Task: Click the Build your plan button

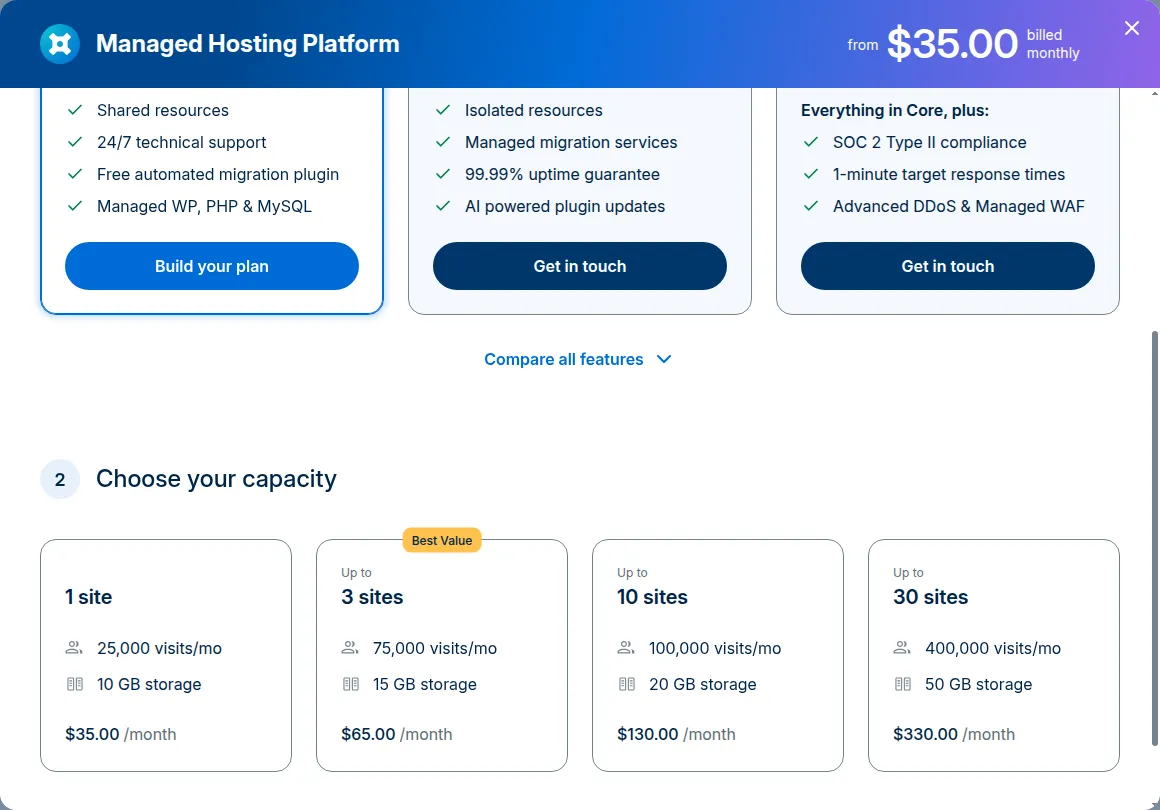Action: [x=212, y=266]
